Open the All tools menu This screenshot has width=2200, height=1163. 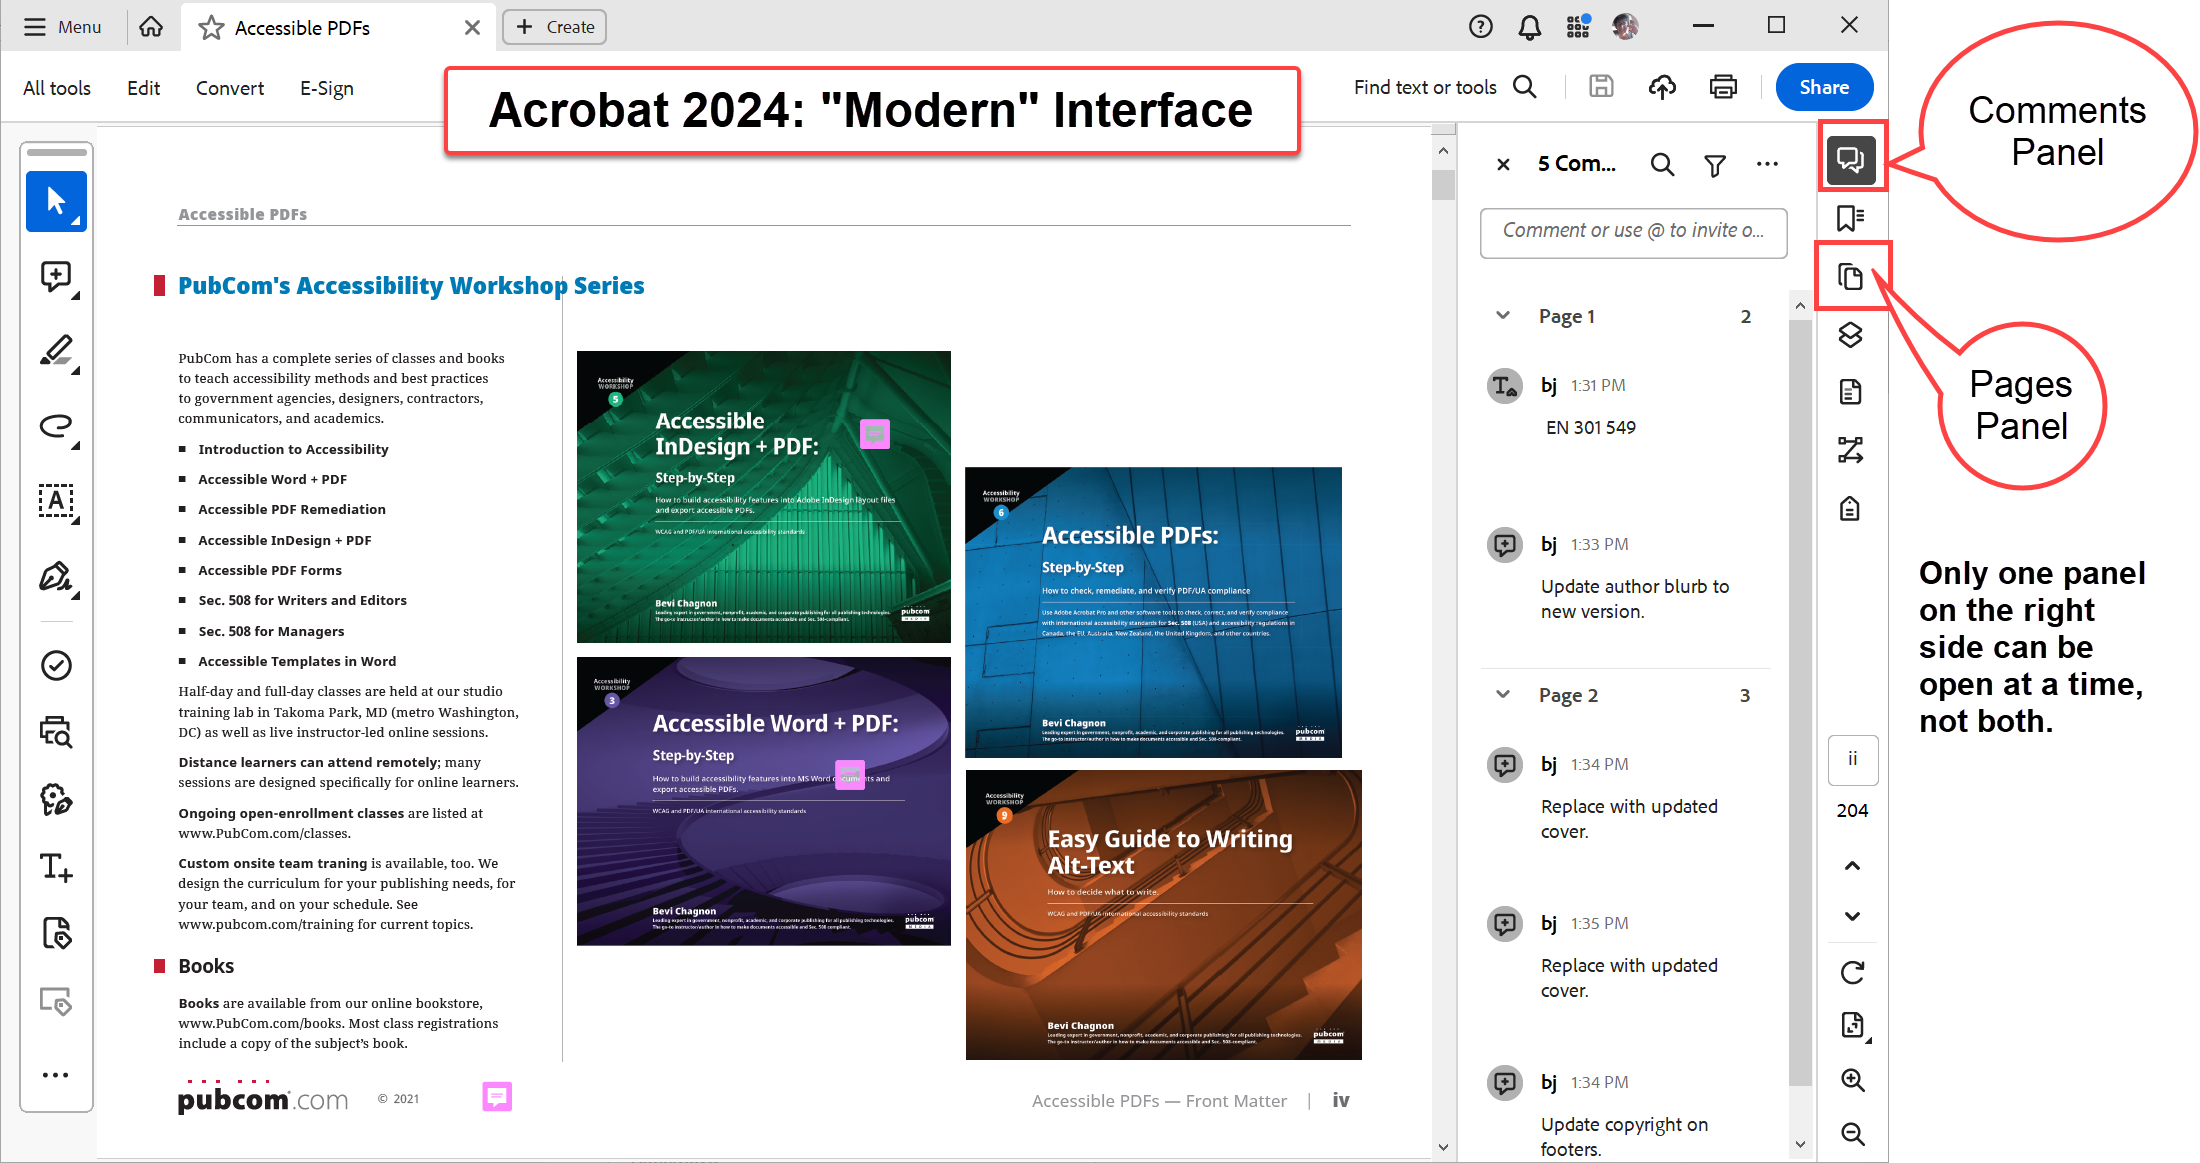[x=57, y=88]
